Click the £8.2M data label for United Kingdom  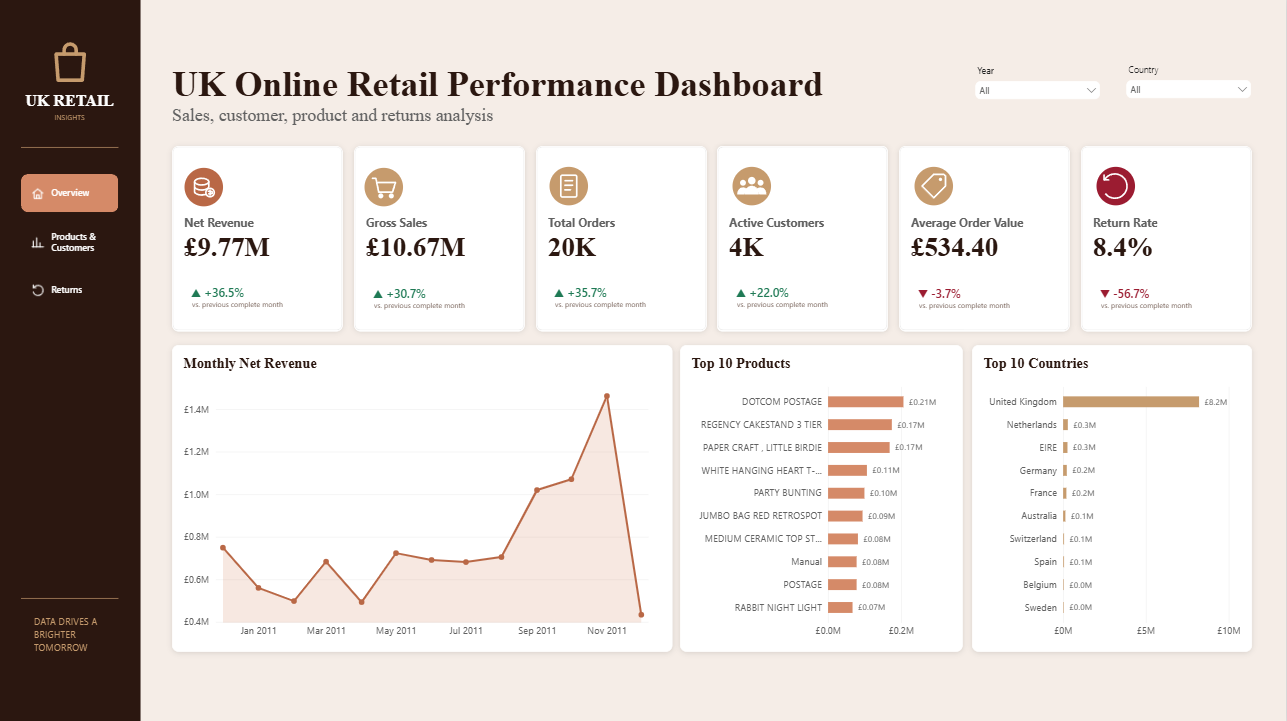(x=1215, y=402)
